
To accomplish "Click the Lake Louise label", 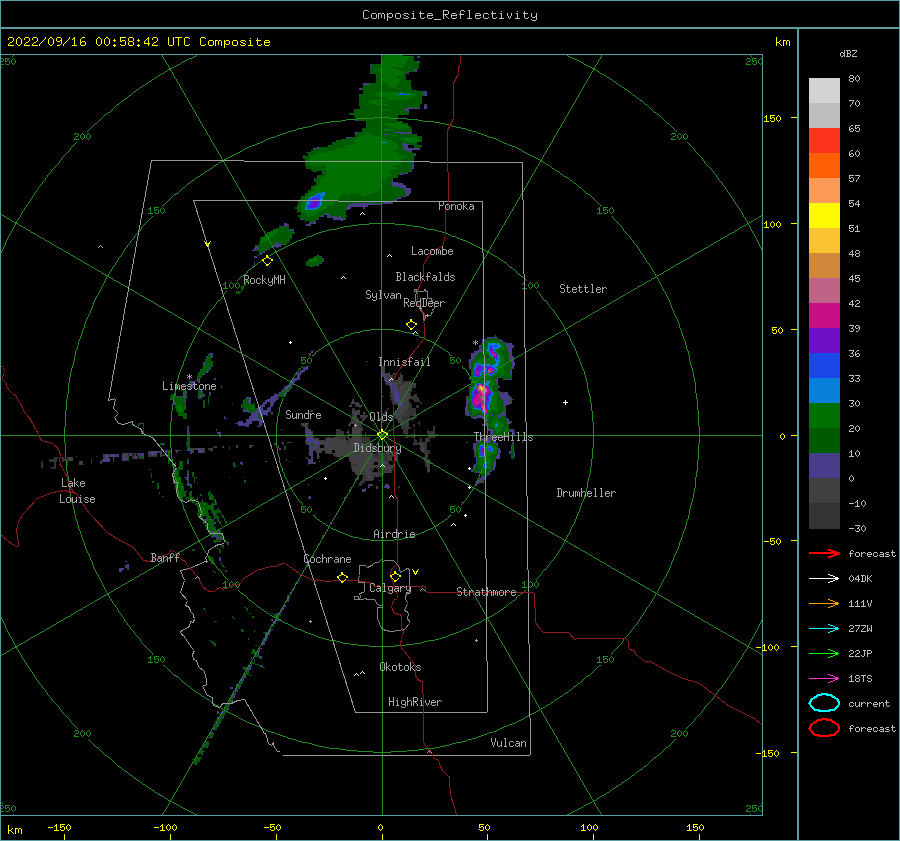I will coord(77,491).
